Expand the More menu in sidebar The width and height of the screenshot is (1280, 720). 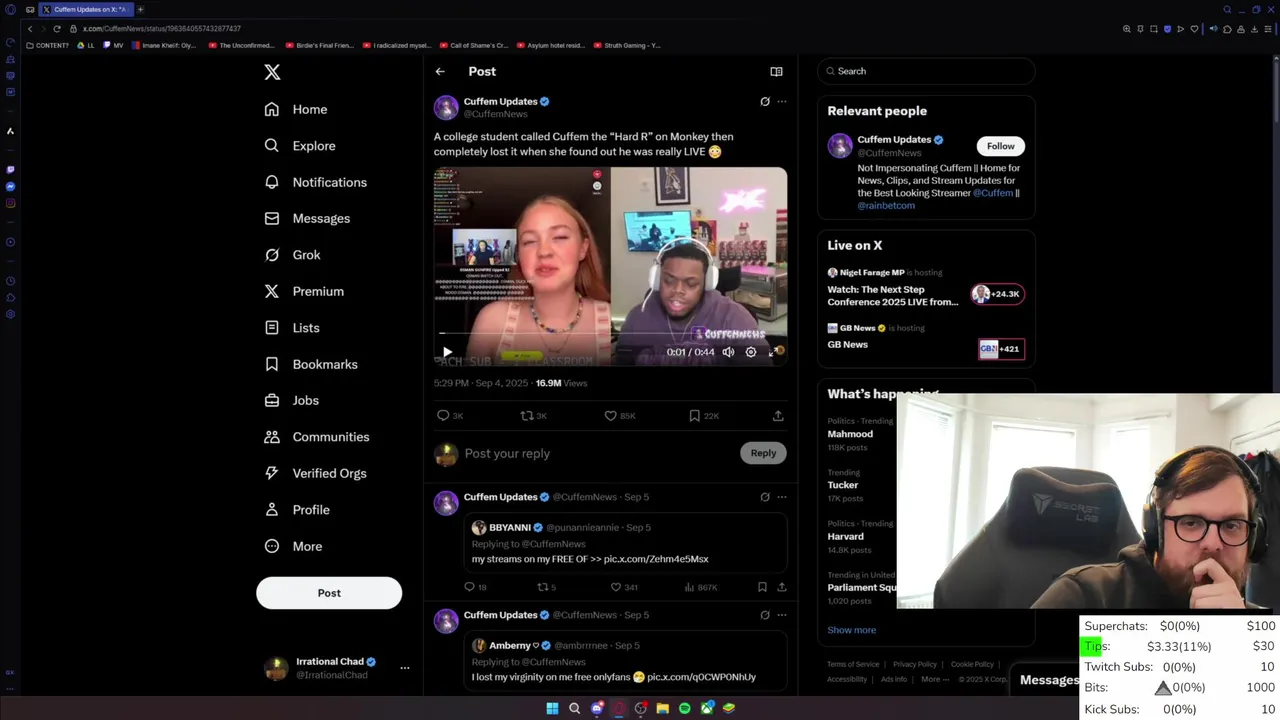pyautogui.click(x=293, y=546)
